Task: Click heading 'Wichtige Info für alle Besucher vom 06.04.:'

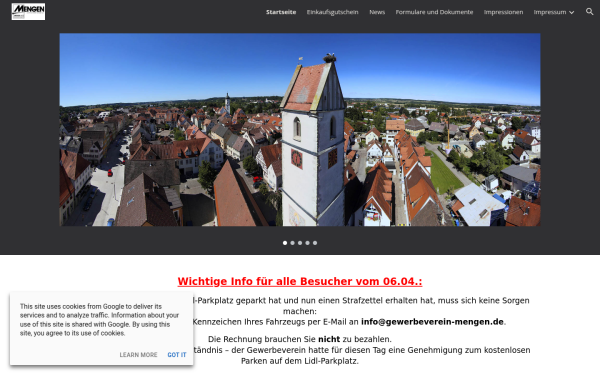Action: (300, 282)
